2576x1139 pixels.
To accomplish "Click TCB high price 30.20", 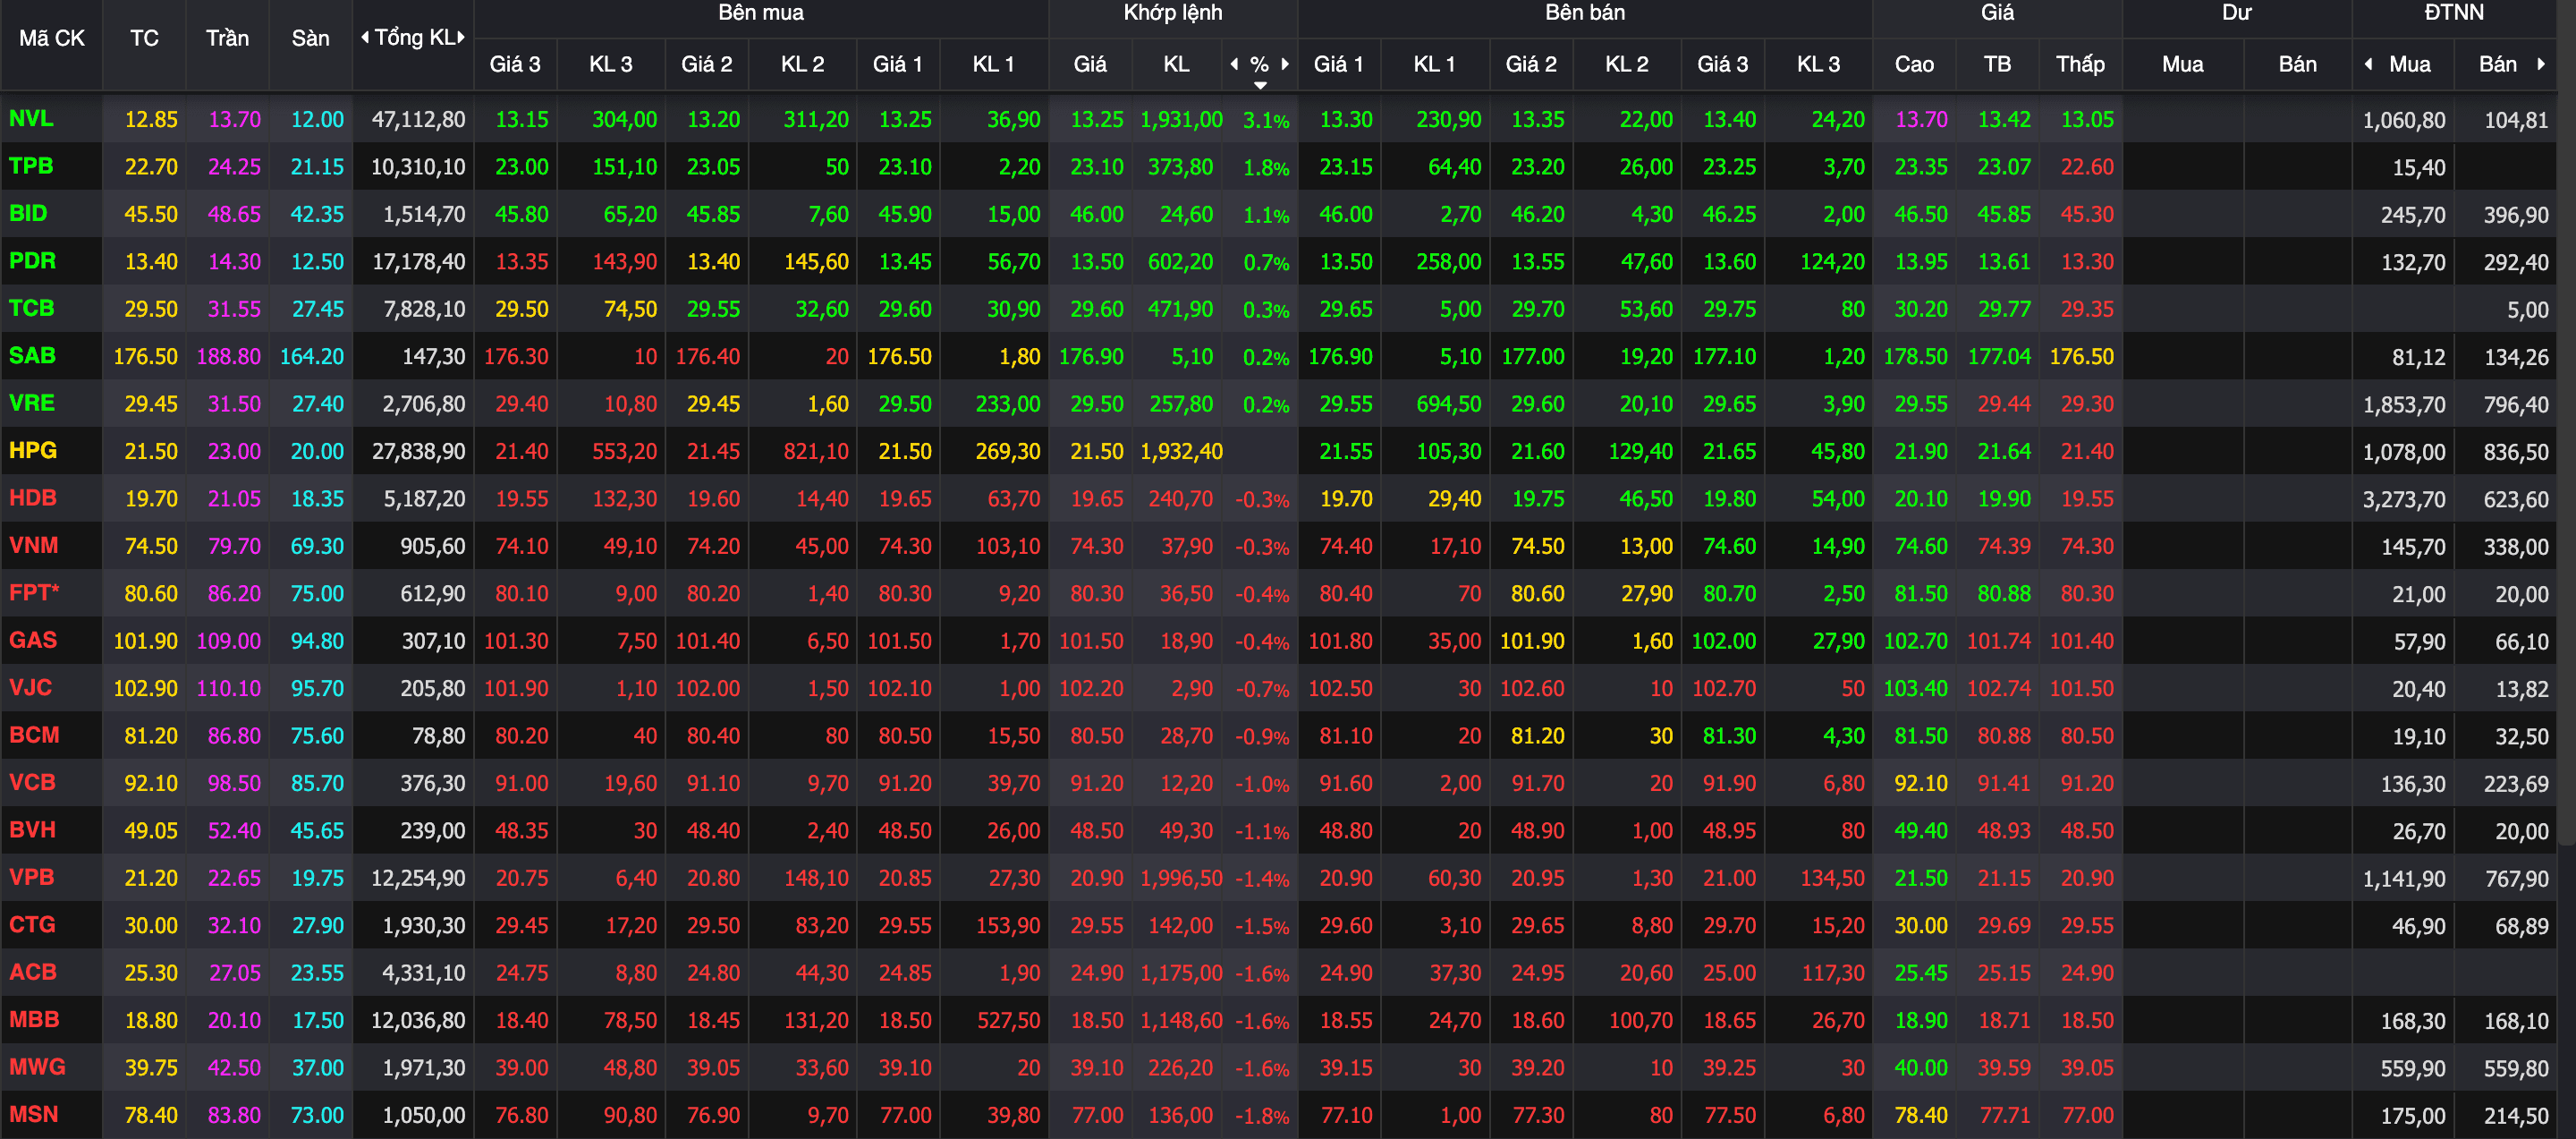I will click(1921, 309).
